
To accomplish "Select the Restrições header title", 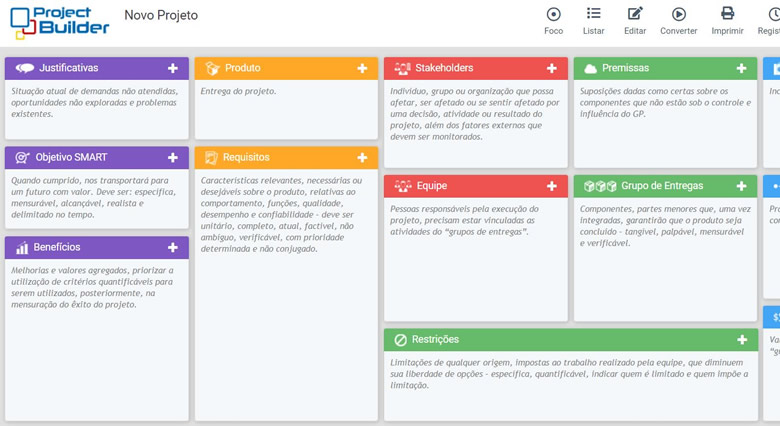I will (435, 339).
